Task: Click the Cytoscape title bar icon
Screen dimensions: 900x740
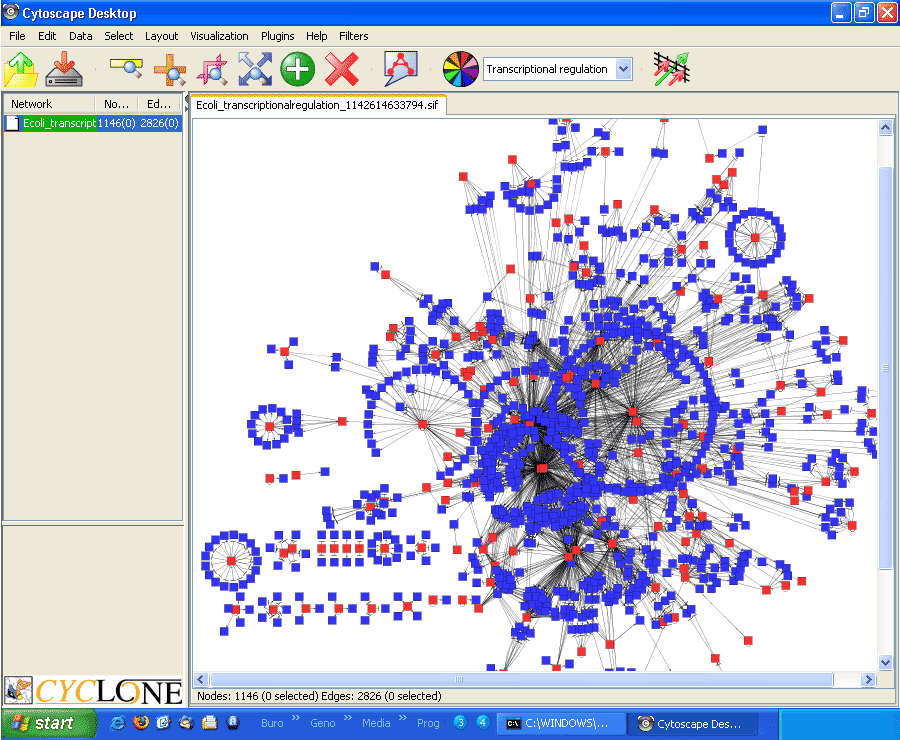Action: [10, 12]
